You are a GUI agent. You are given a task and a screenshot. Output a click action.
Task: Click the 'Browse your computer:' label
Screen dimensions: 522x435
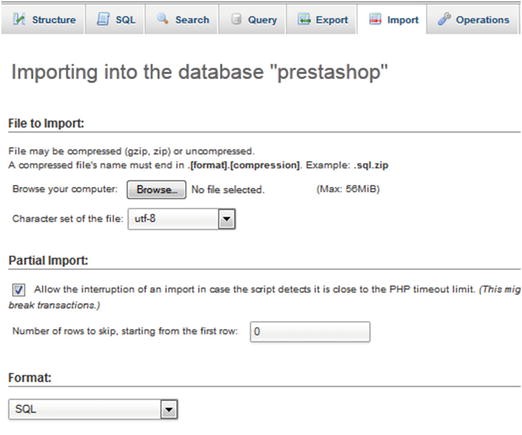coord(65,189)
